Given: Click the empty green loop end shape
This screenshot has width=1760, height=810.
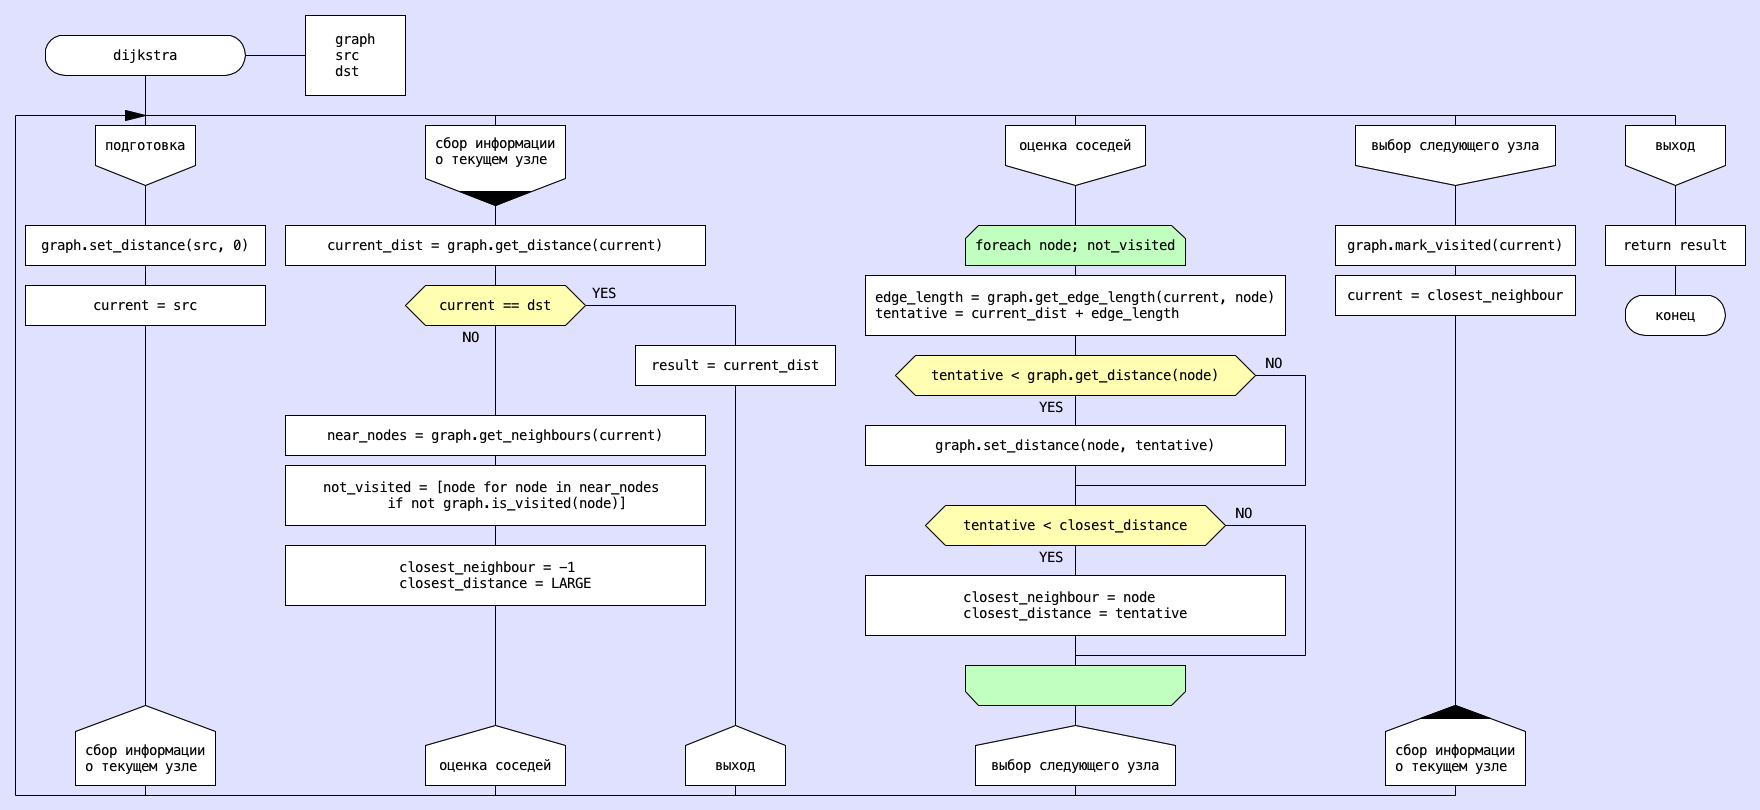Looking at the screenshot, I should click(1075, 685).
